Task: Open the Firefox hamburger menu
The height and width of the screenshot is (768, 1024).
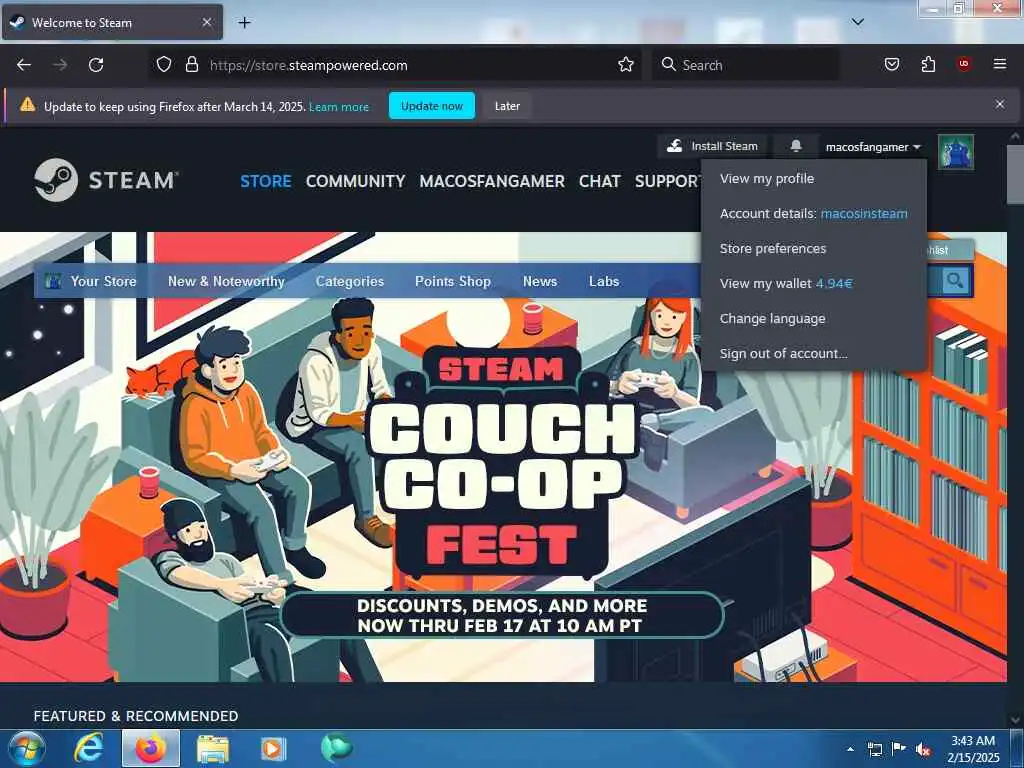Action: pyautogui.click(x=999, y=65)
